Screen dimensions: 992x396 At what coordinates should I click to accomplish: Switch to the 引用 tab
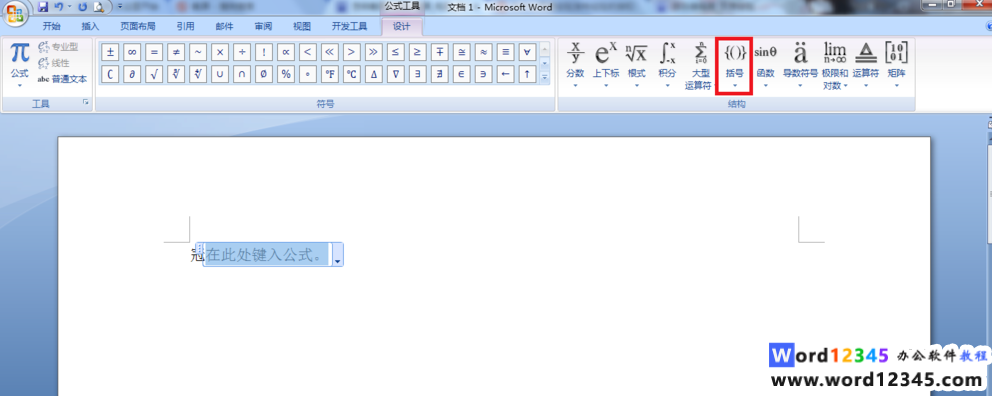(185, 27)
